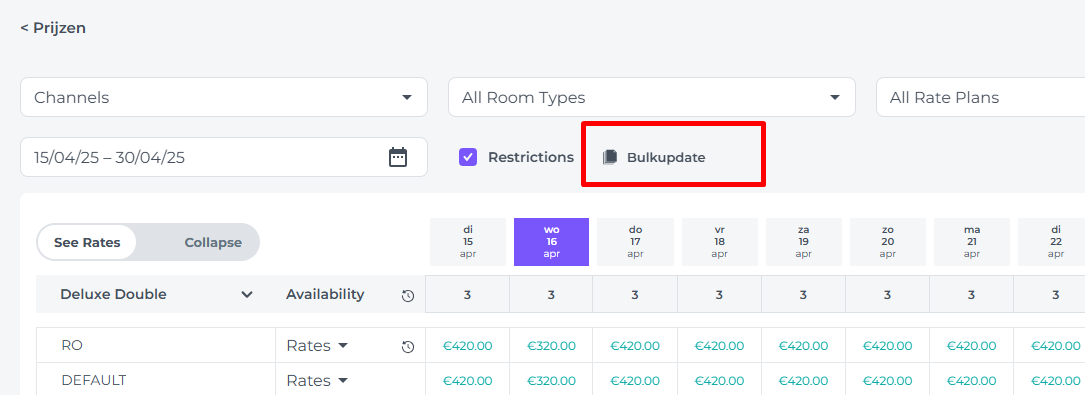Edit RO rate €320.00 on 16 apr
Screen dimensions: 1085x395
(551, 346)
